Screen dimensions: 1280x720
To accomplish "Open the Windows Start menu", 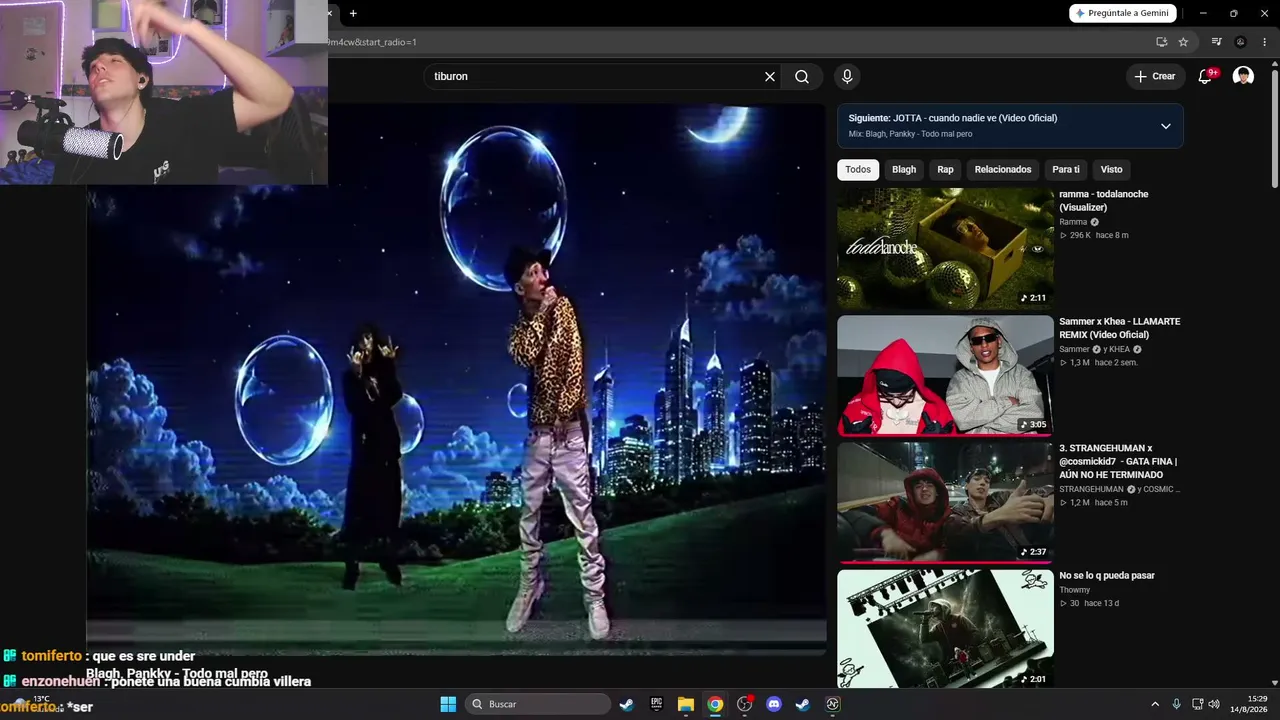I will [448, 704].
